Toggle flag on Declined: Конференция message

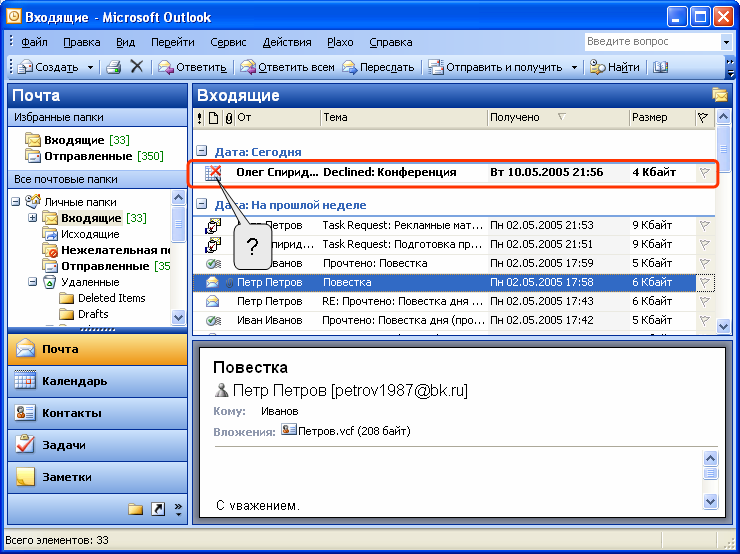(x=705, y=173)
